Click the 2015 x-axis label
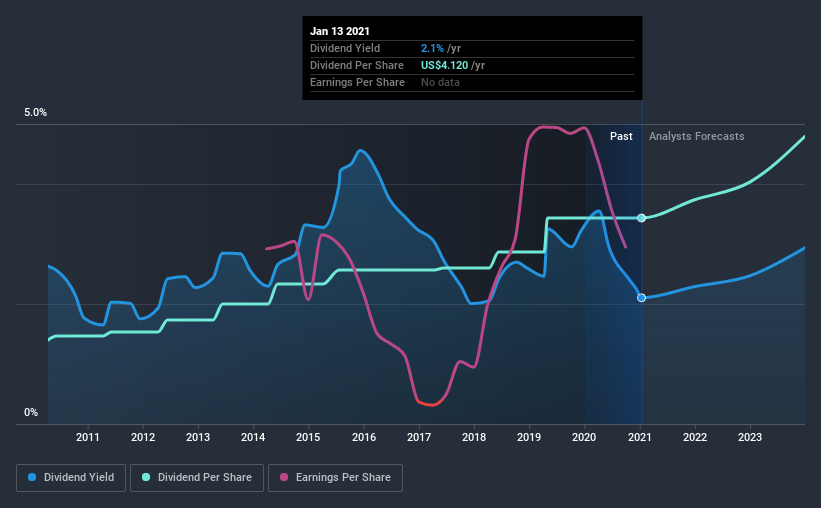This screenshot has width=821, height=508. [x=308, y=437]
